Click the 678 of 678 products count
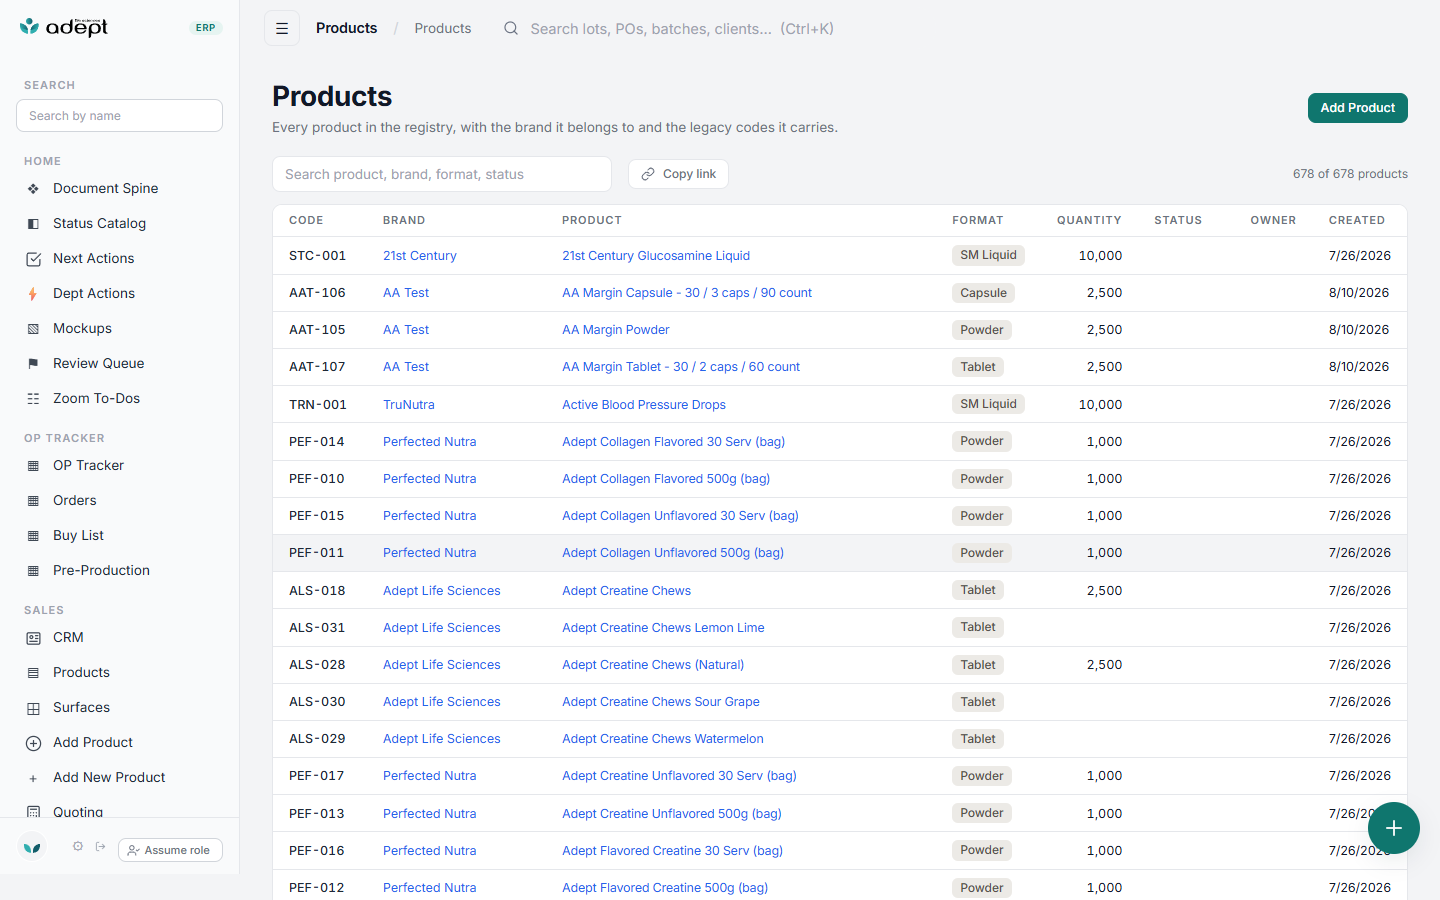Image resolution: width=1440 pixels, height=900 pixels. pyautogui.click(x=1350, y=174)
